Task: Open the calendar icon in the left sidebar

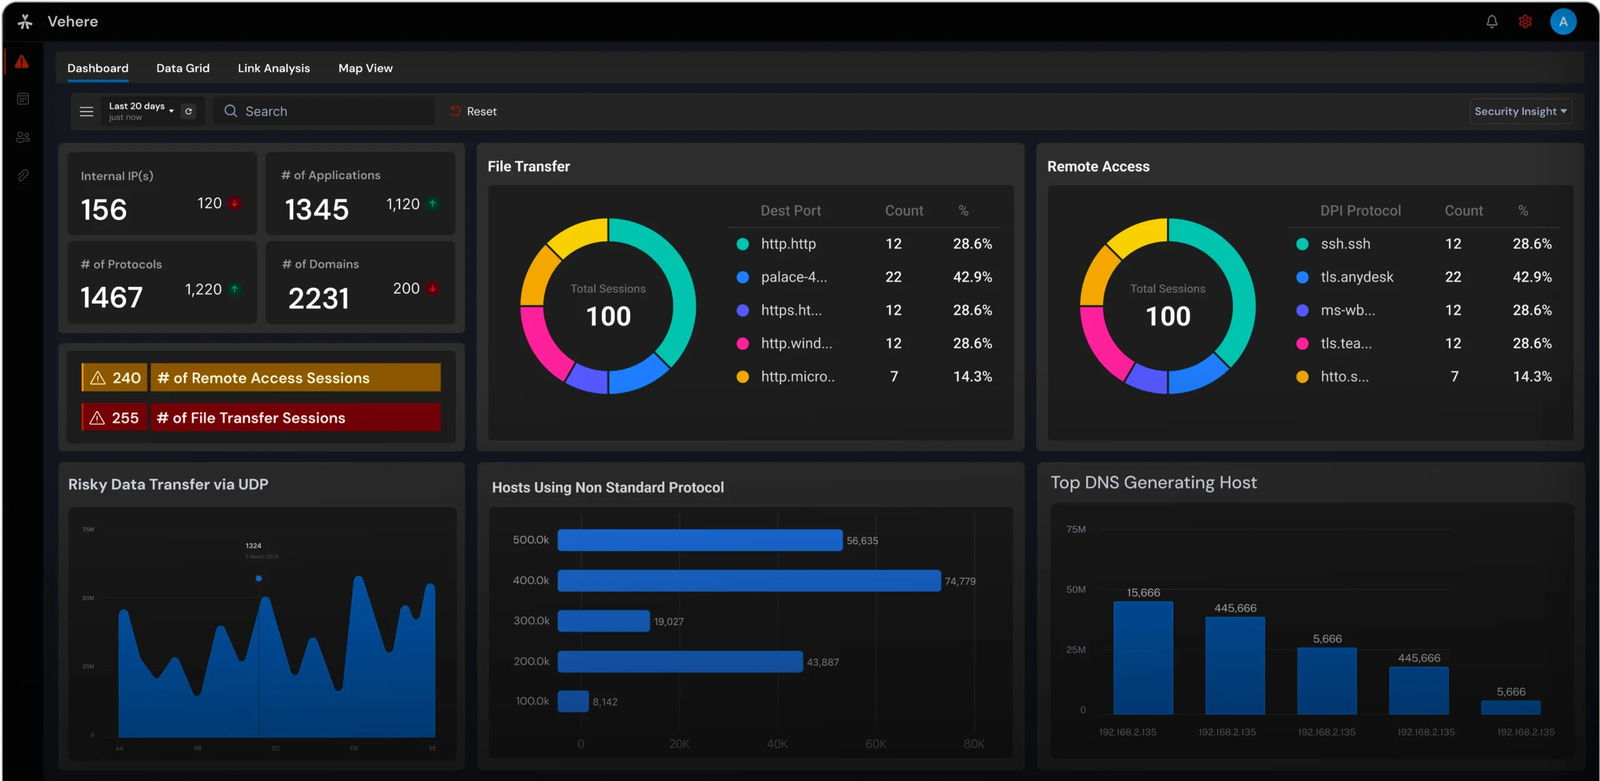Action: pos(23,99)
